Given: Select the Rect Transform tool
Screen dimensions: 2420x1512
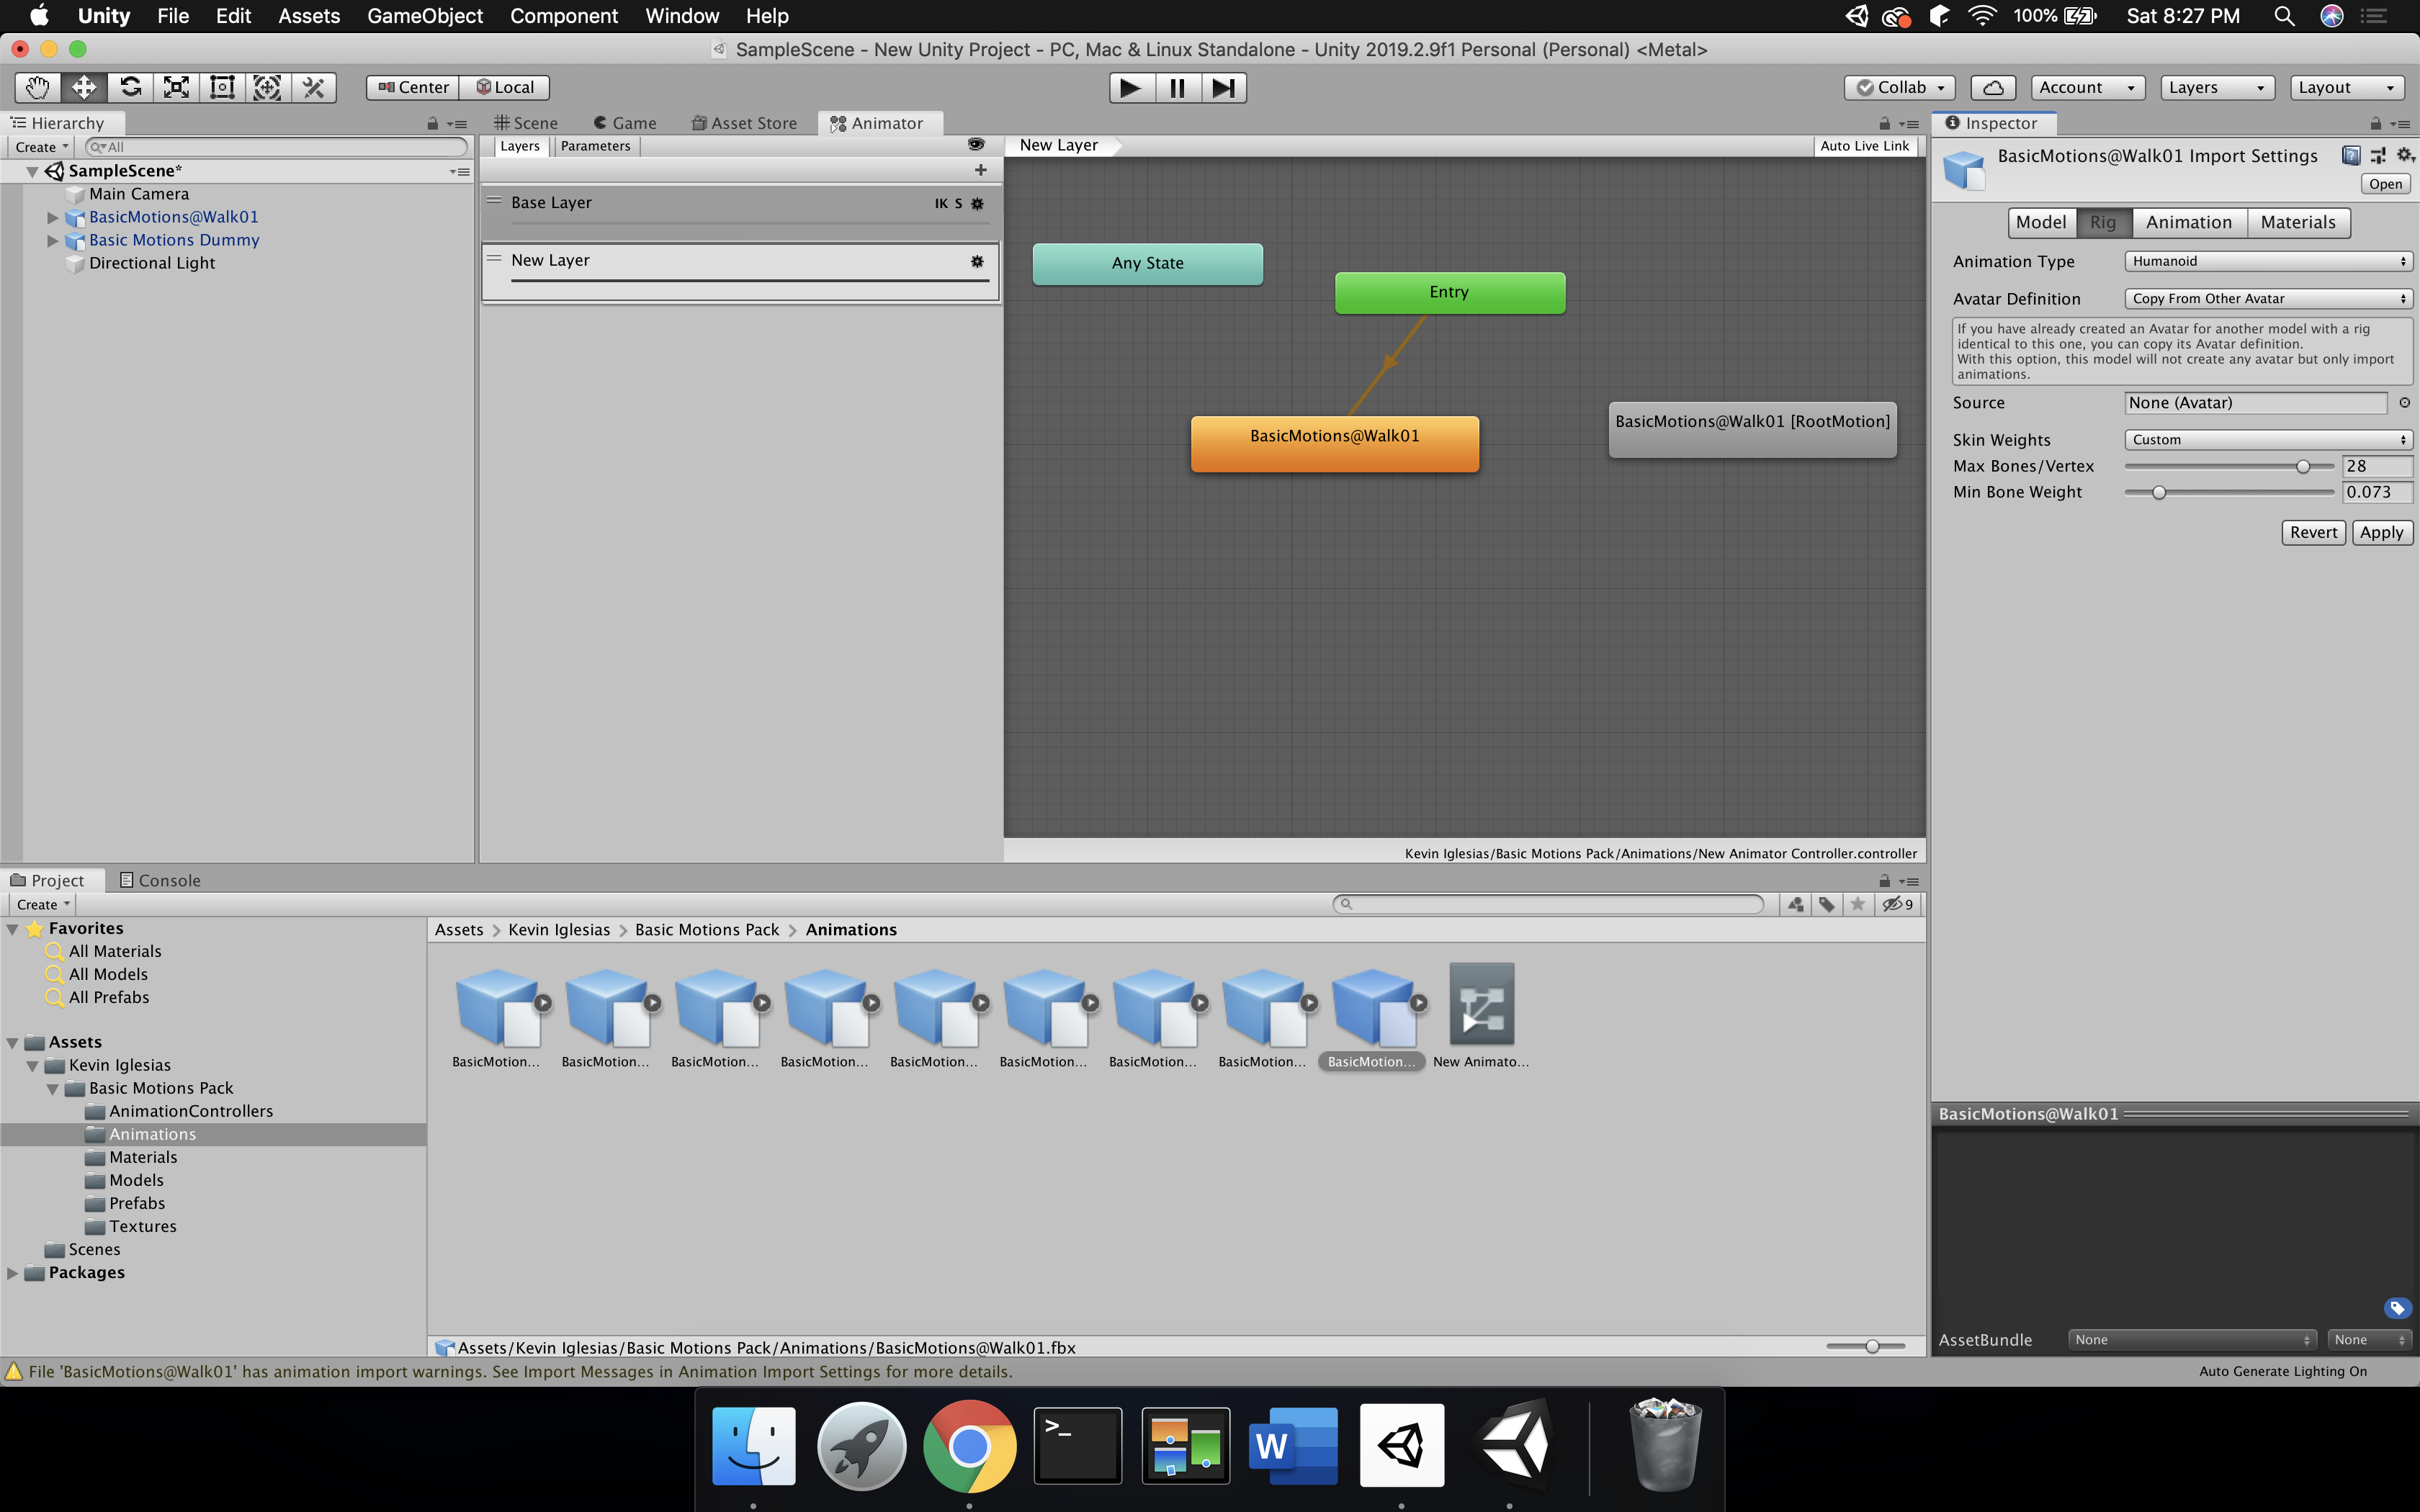Looking at the screenshot, I should click(x=222, y=88).
